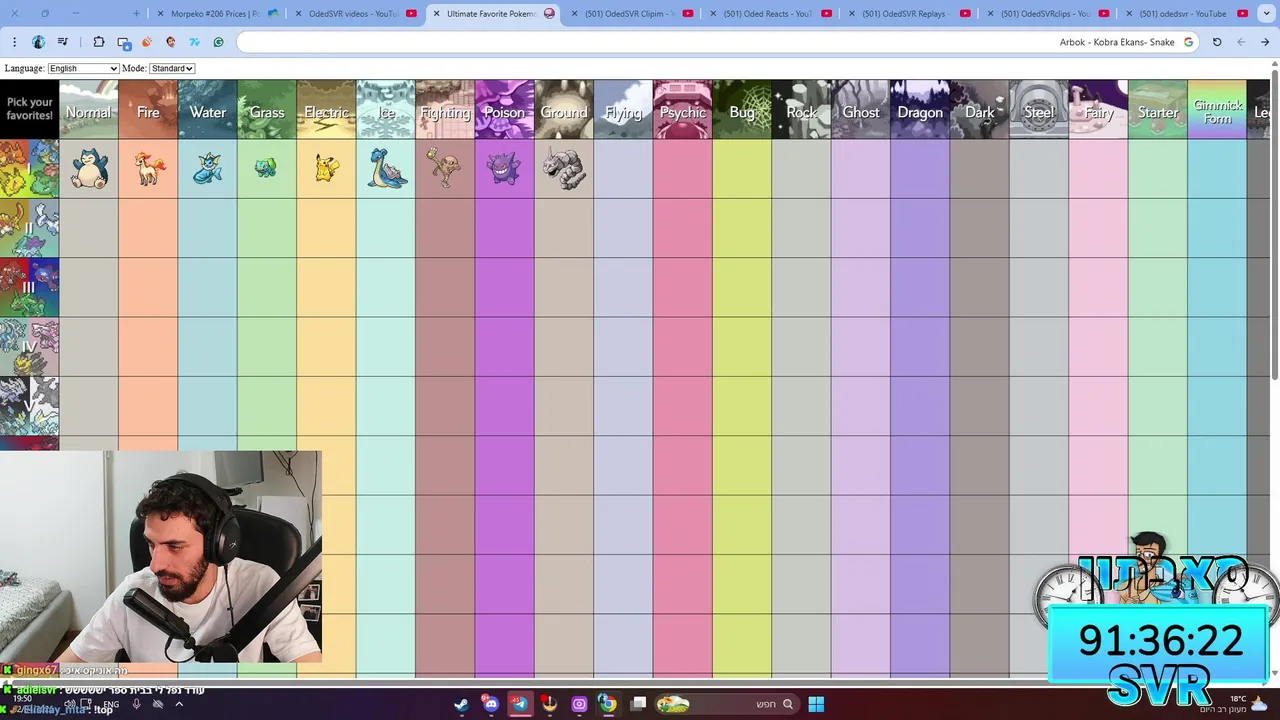Click the Google icon in the address bar
Screen dimensions: 1280x720
(x=1188, y=42)
